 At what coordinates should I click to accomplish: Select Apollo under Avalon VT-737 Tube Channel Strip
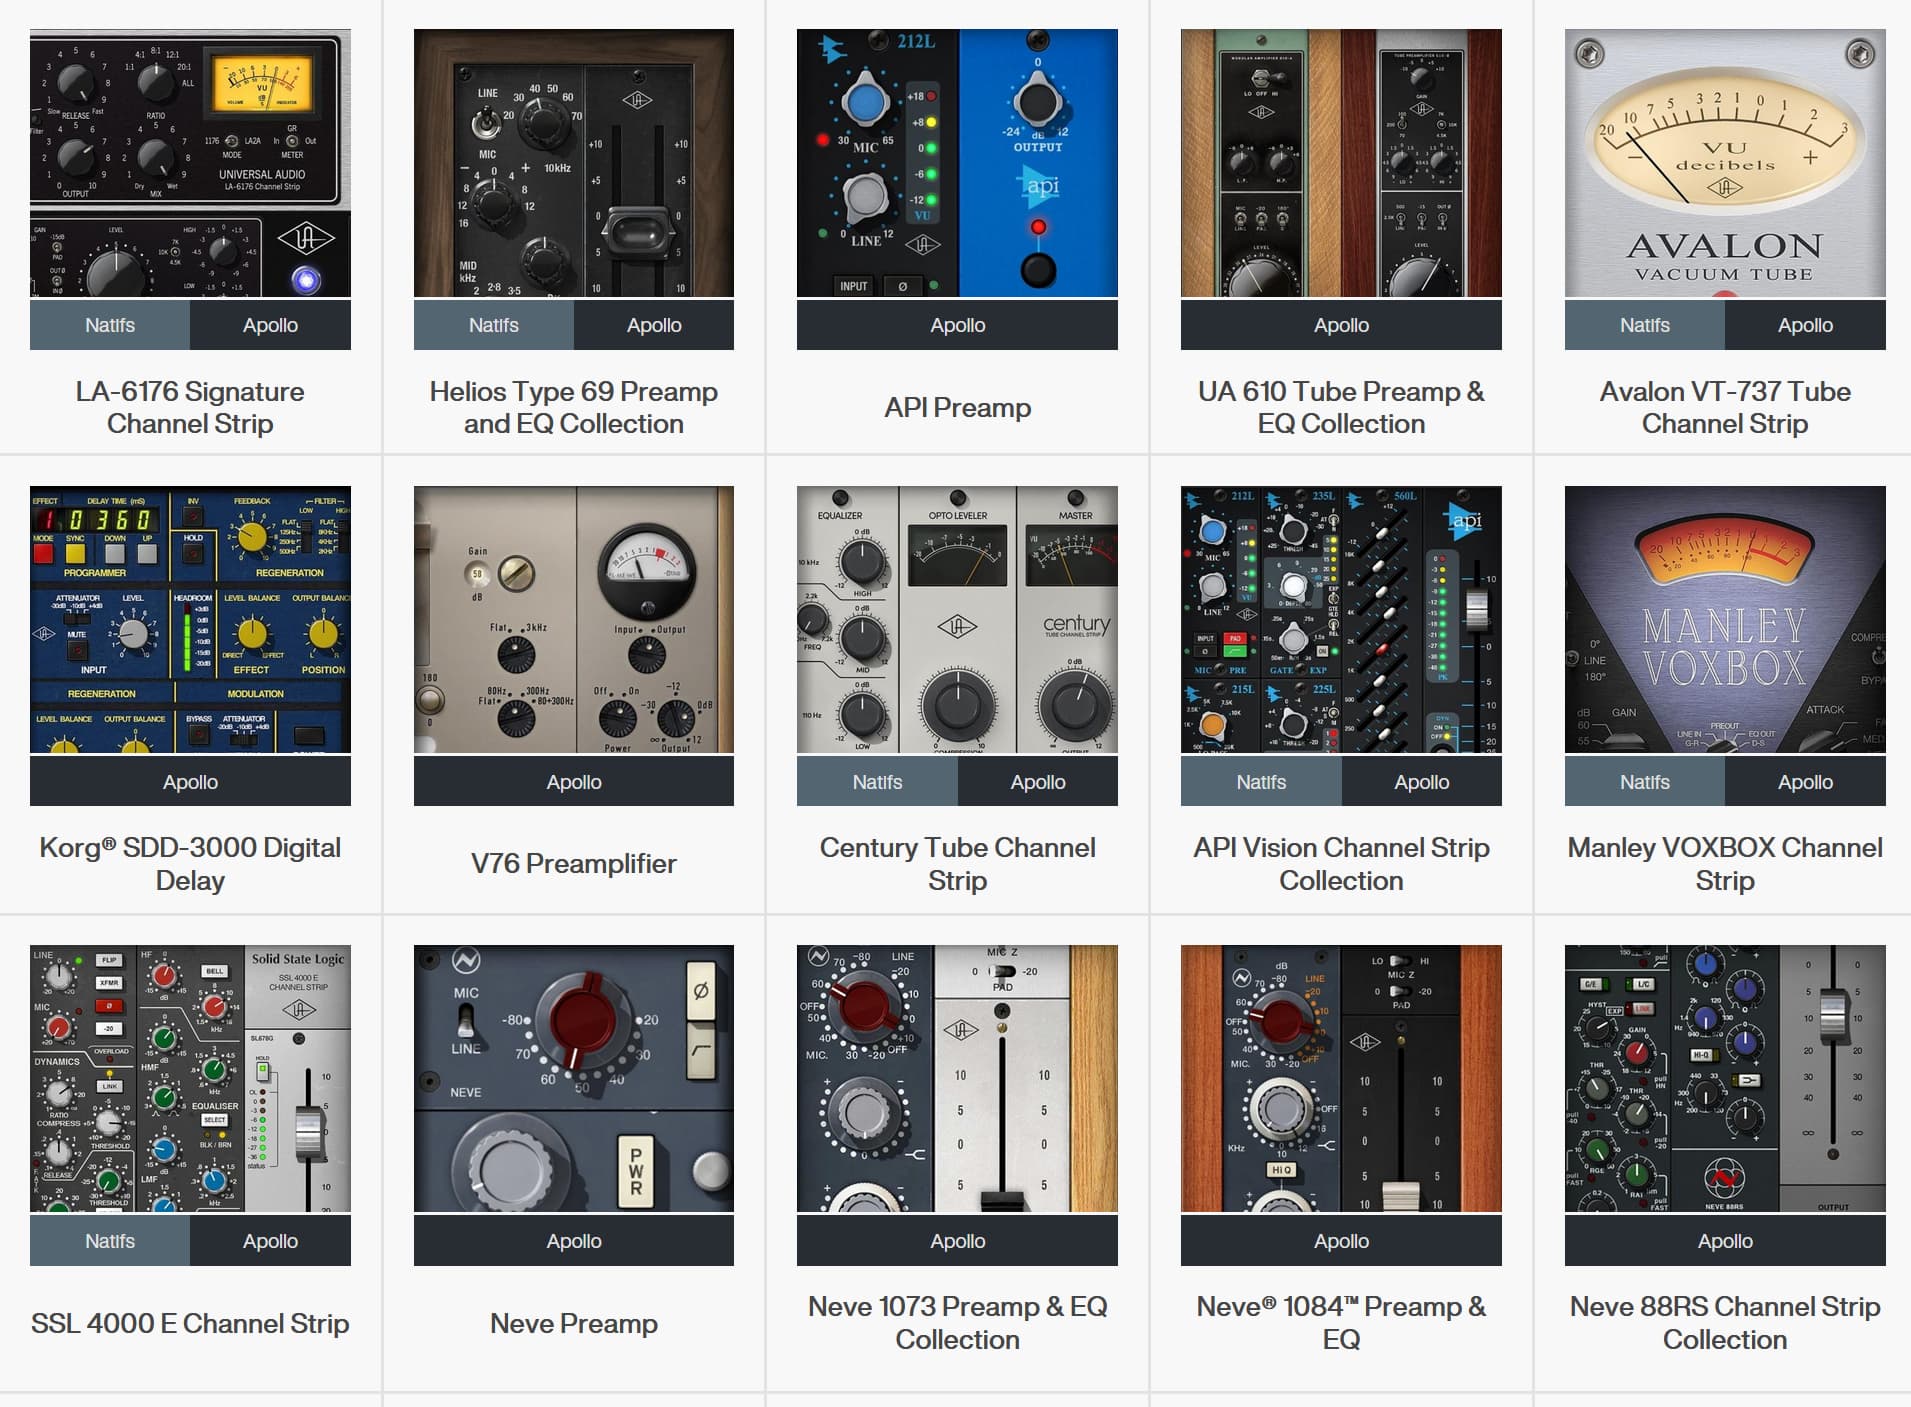coord(1805,325)
